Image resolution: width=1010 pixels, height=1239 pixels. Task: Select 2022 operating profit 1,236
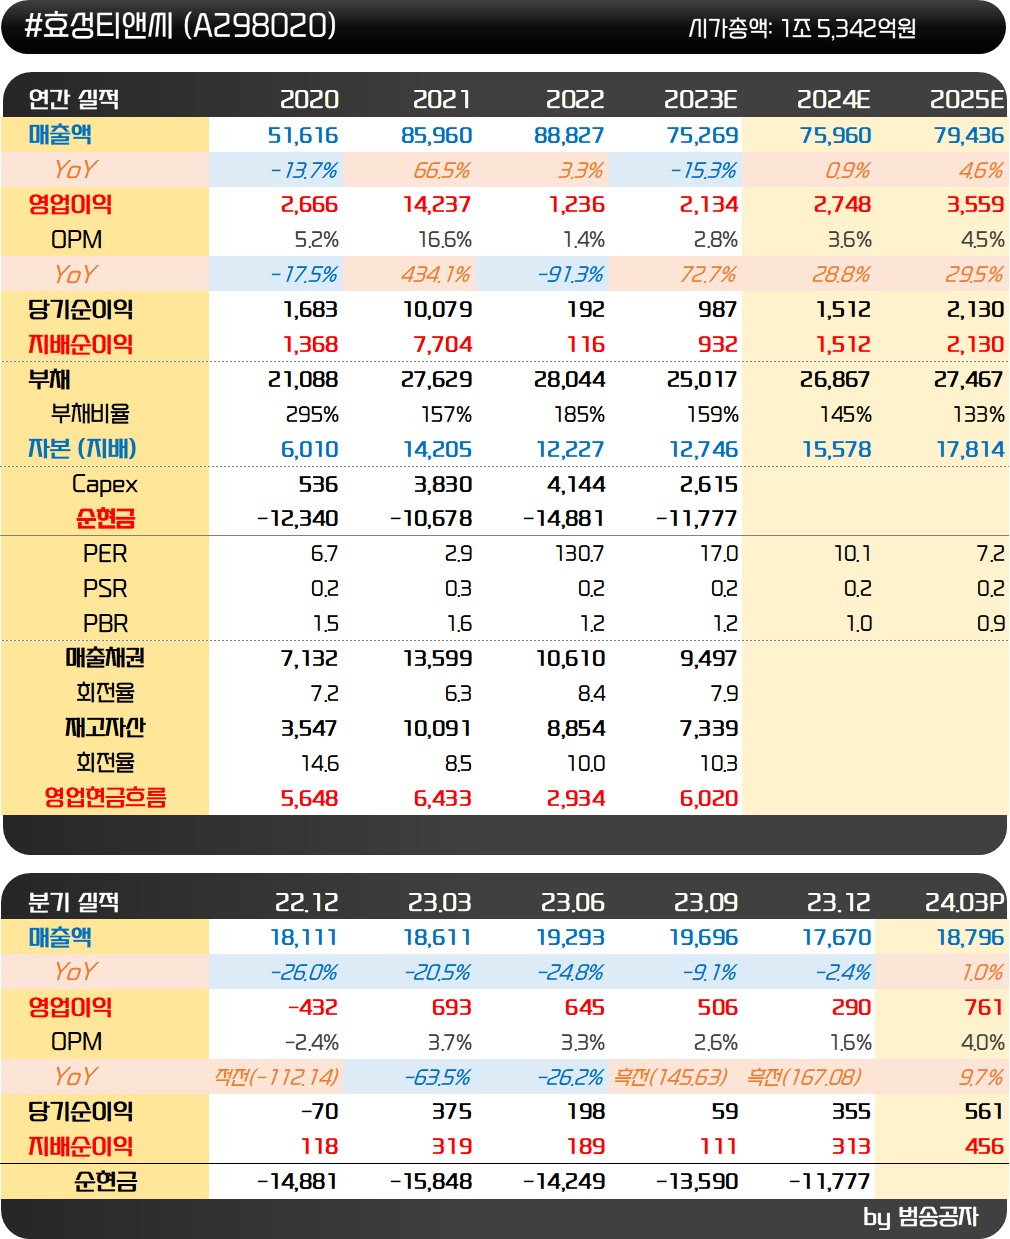point(577,205)
